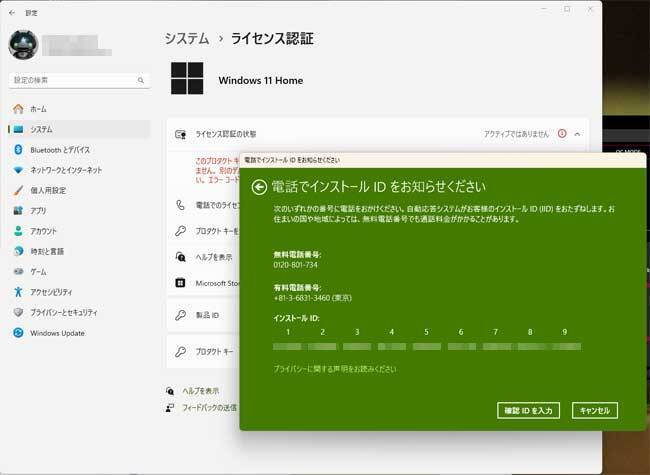The height and width of the screenshot is (475, 650).
Task: Click the 個人用設定 paintbrush icon
Action: (18, 190)
